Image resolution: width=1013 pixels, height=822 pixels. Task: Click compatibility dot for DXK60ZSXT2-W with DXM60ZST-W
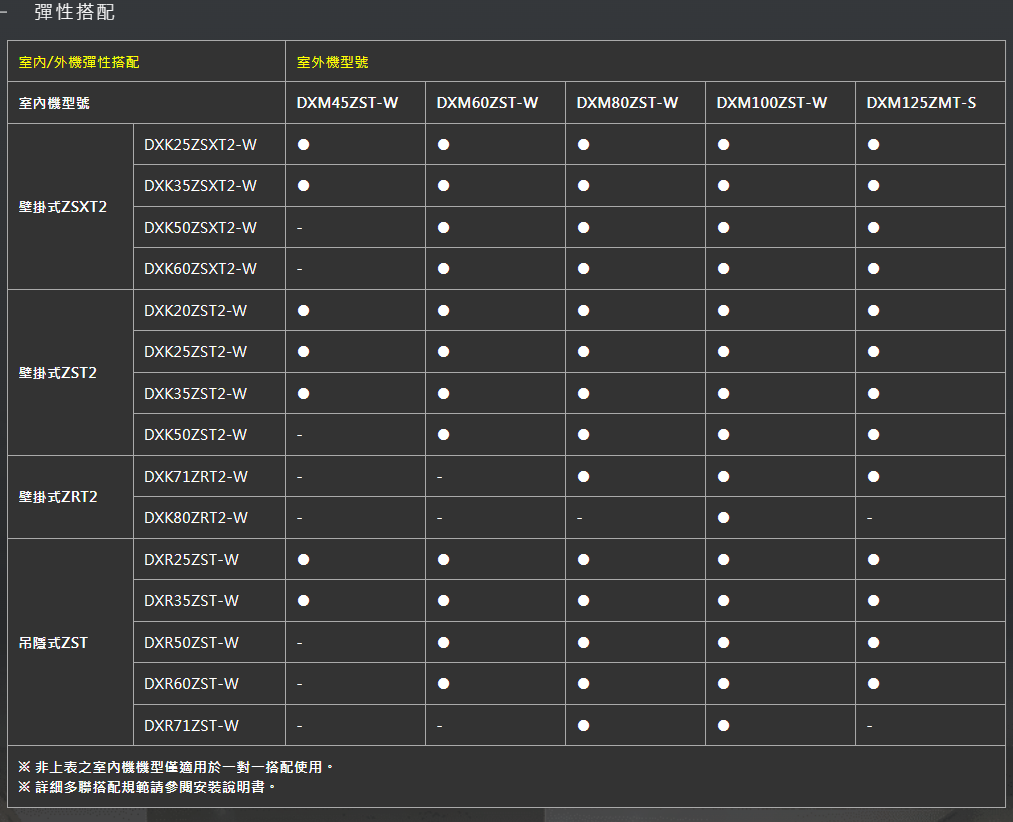pyautogui.click(x=443, y=269)
